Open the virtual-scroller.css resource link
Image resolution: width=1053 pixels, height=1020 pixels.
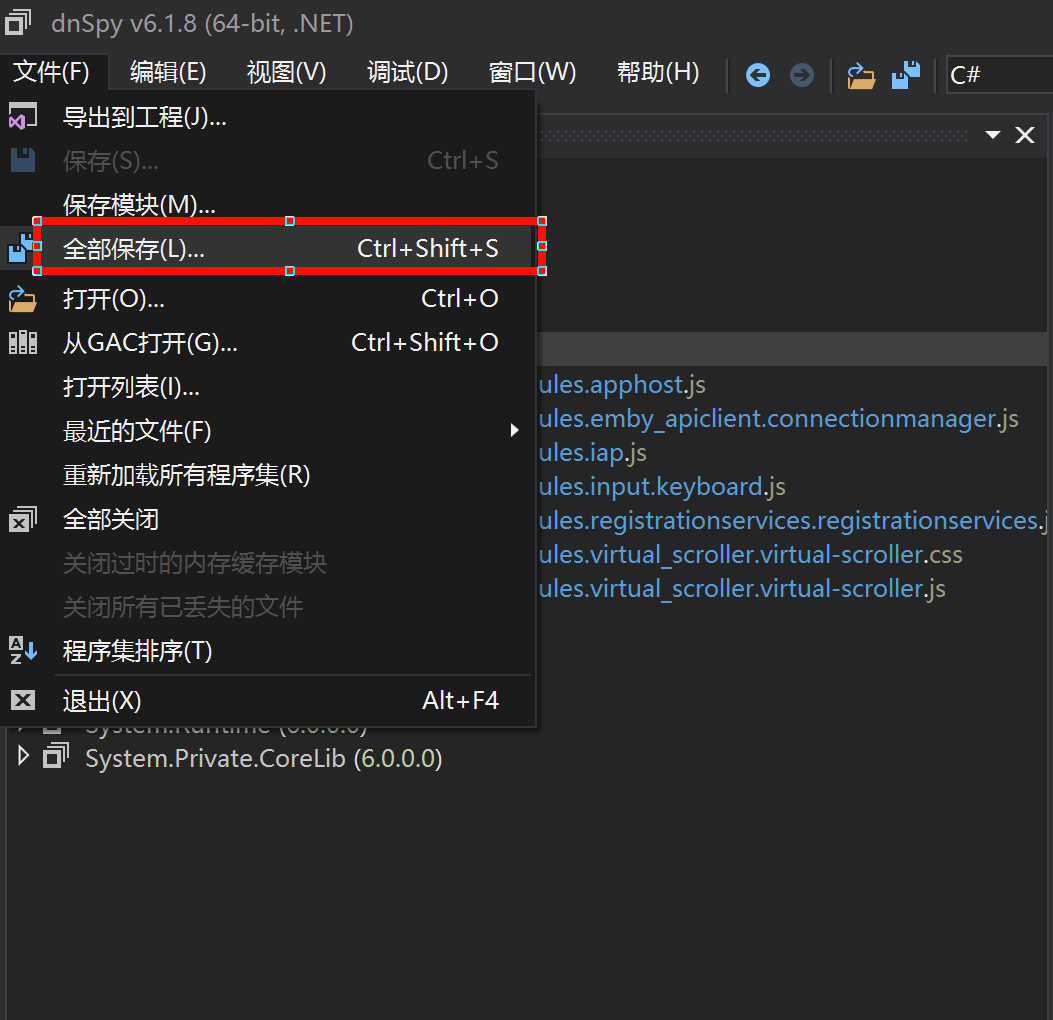(x=750, y=554)
